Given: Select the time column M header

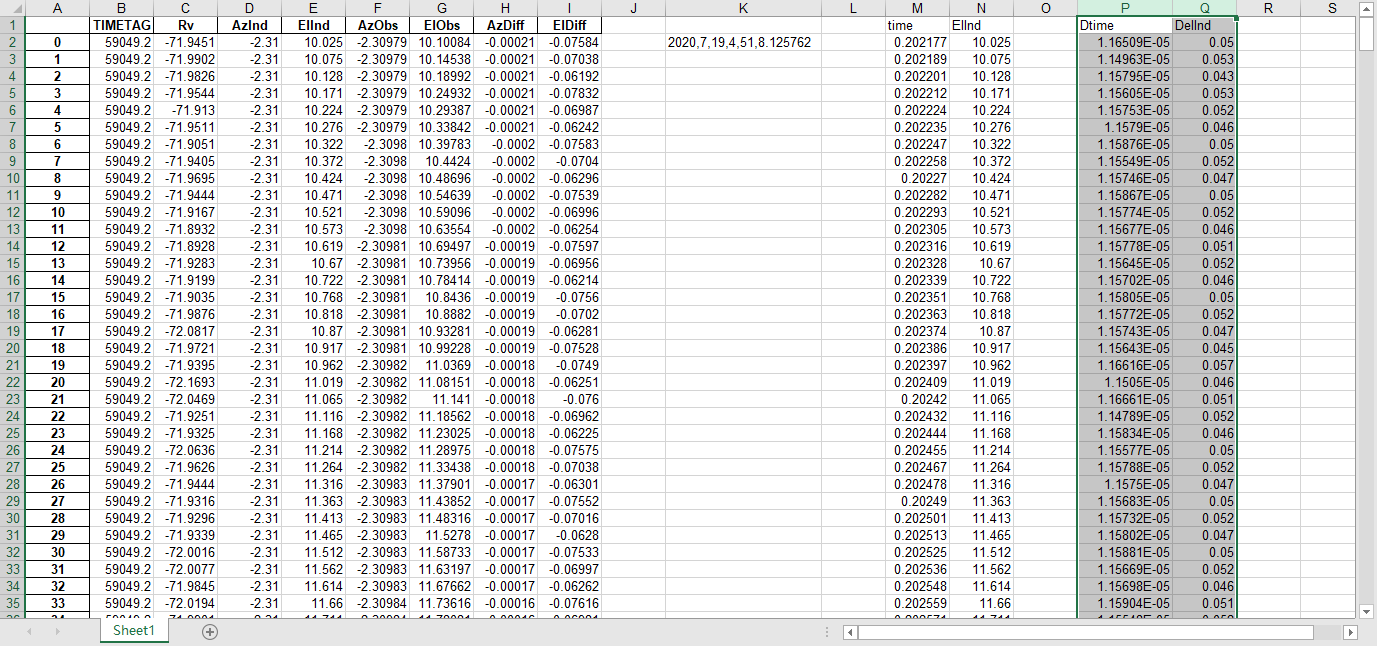Looking at the screenshot, I should pyautogui.click(x=917, y=9).
